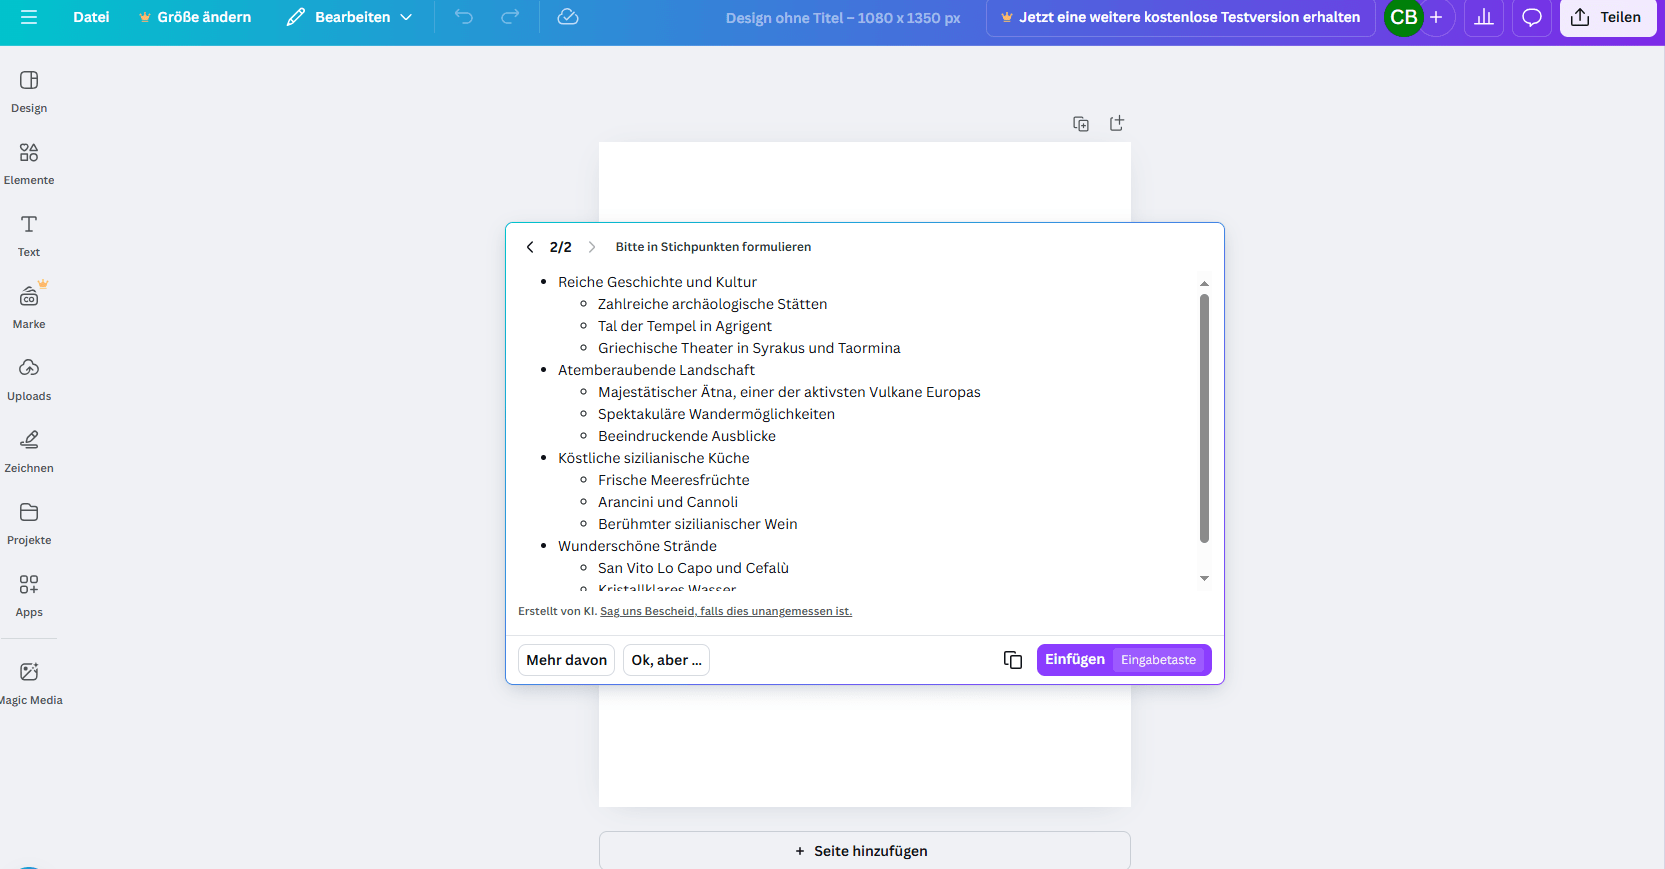
Task: Click the cloud save status icon
Action: click(568, 17)
